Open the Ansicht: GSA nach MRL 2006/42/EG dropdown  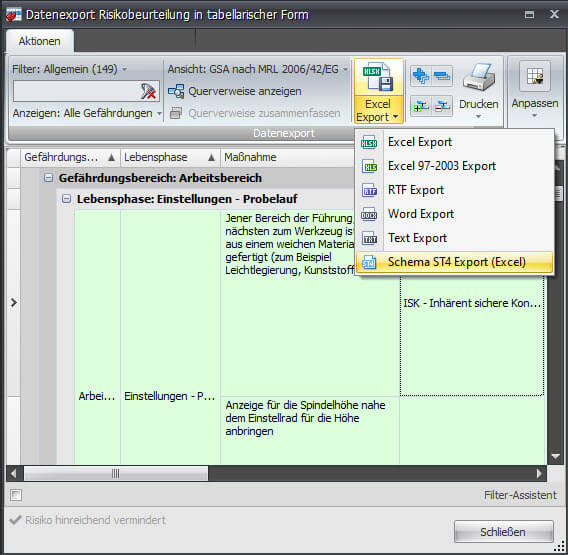[257, 69]
